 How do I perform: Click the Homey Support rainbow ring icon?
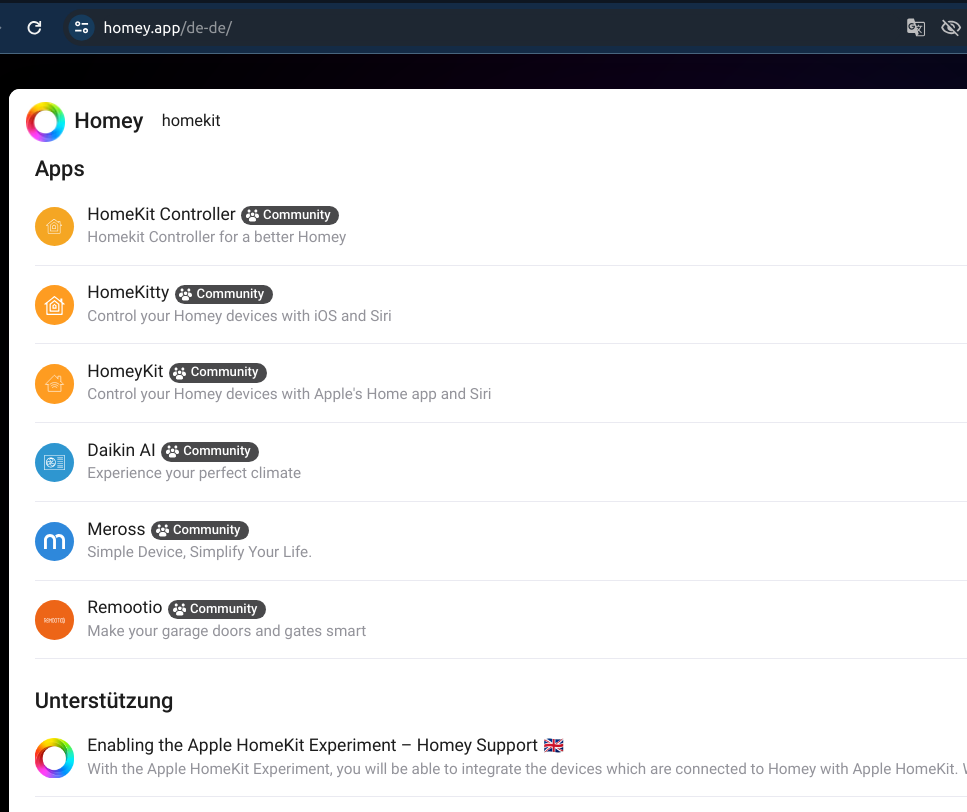click(54, 758)
